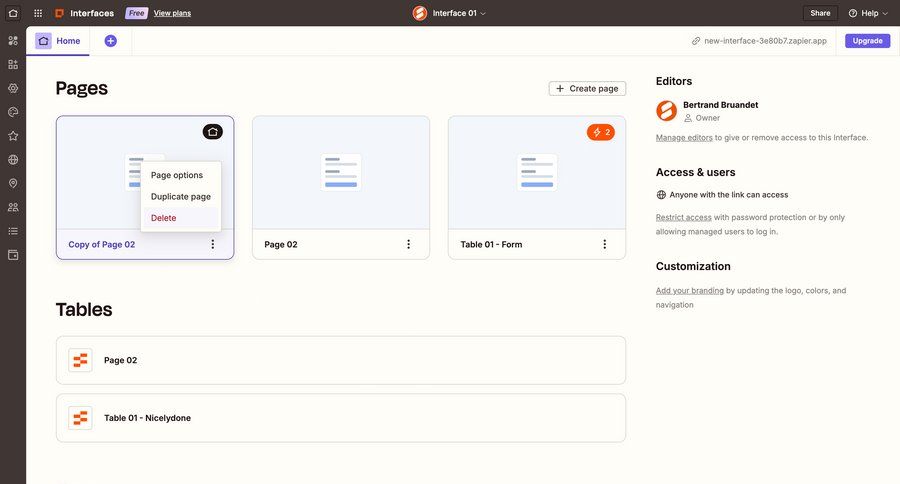900x484 pixels.
Task: Open the settings gear icon in sidebar
Action: (13, 88)
